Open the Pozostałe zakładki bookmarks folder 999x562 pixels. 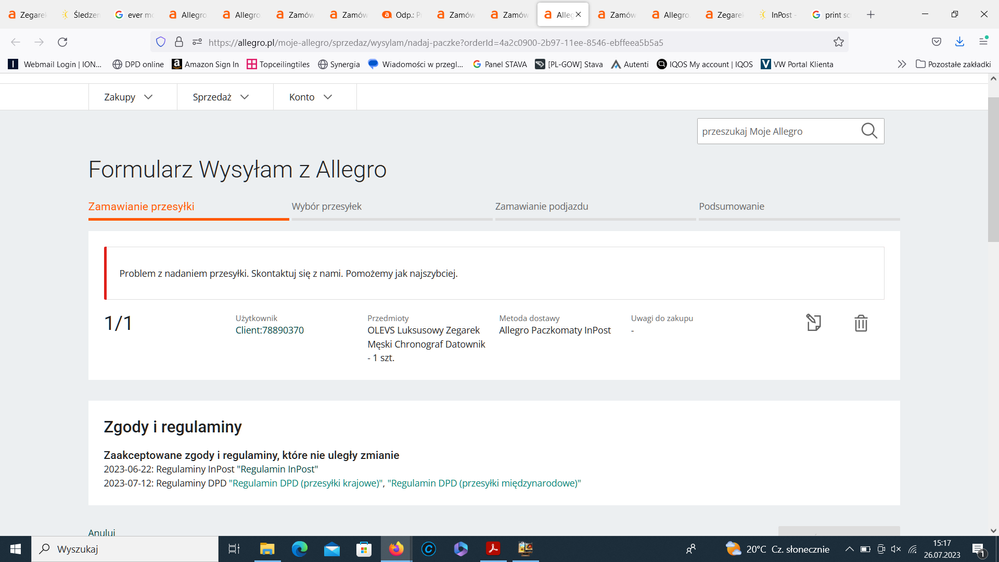point(953,64)
